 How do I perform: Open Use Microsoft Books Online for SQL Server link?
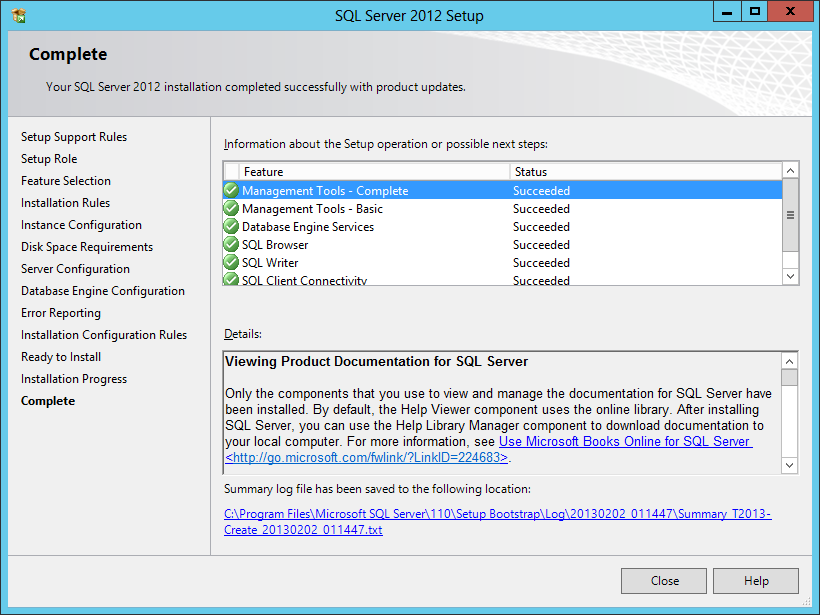(625, 442)
